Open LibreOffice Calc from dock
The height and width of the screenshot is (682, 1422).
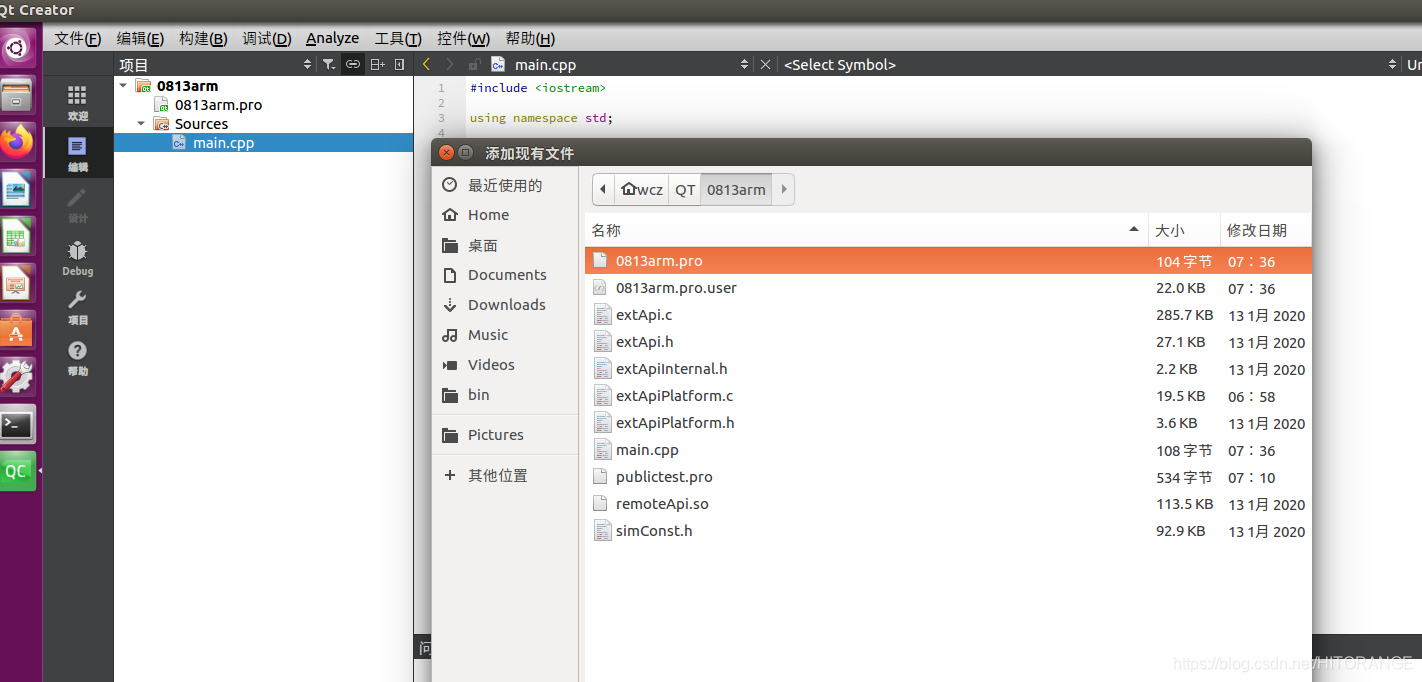pyautogui.click(x=17, y=236)
